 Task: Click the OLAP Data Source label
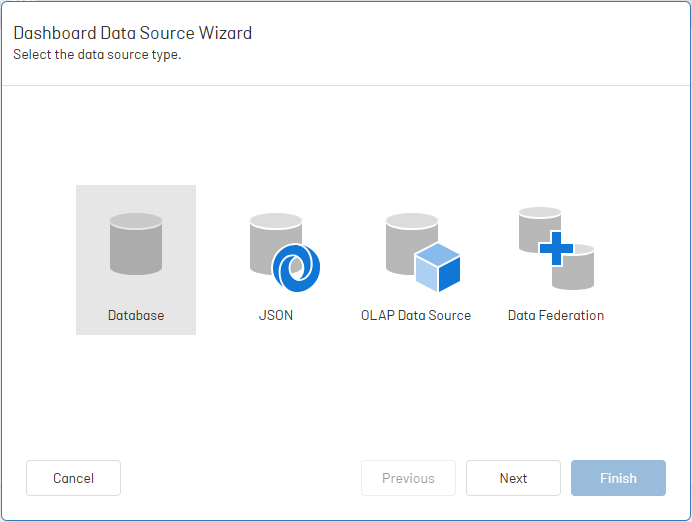[416, 315]
